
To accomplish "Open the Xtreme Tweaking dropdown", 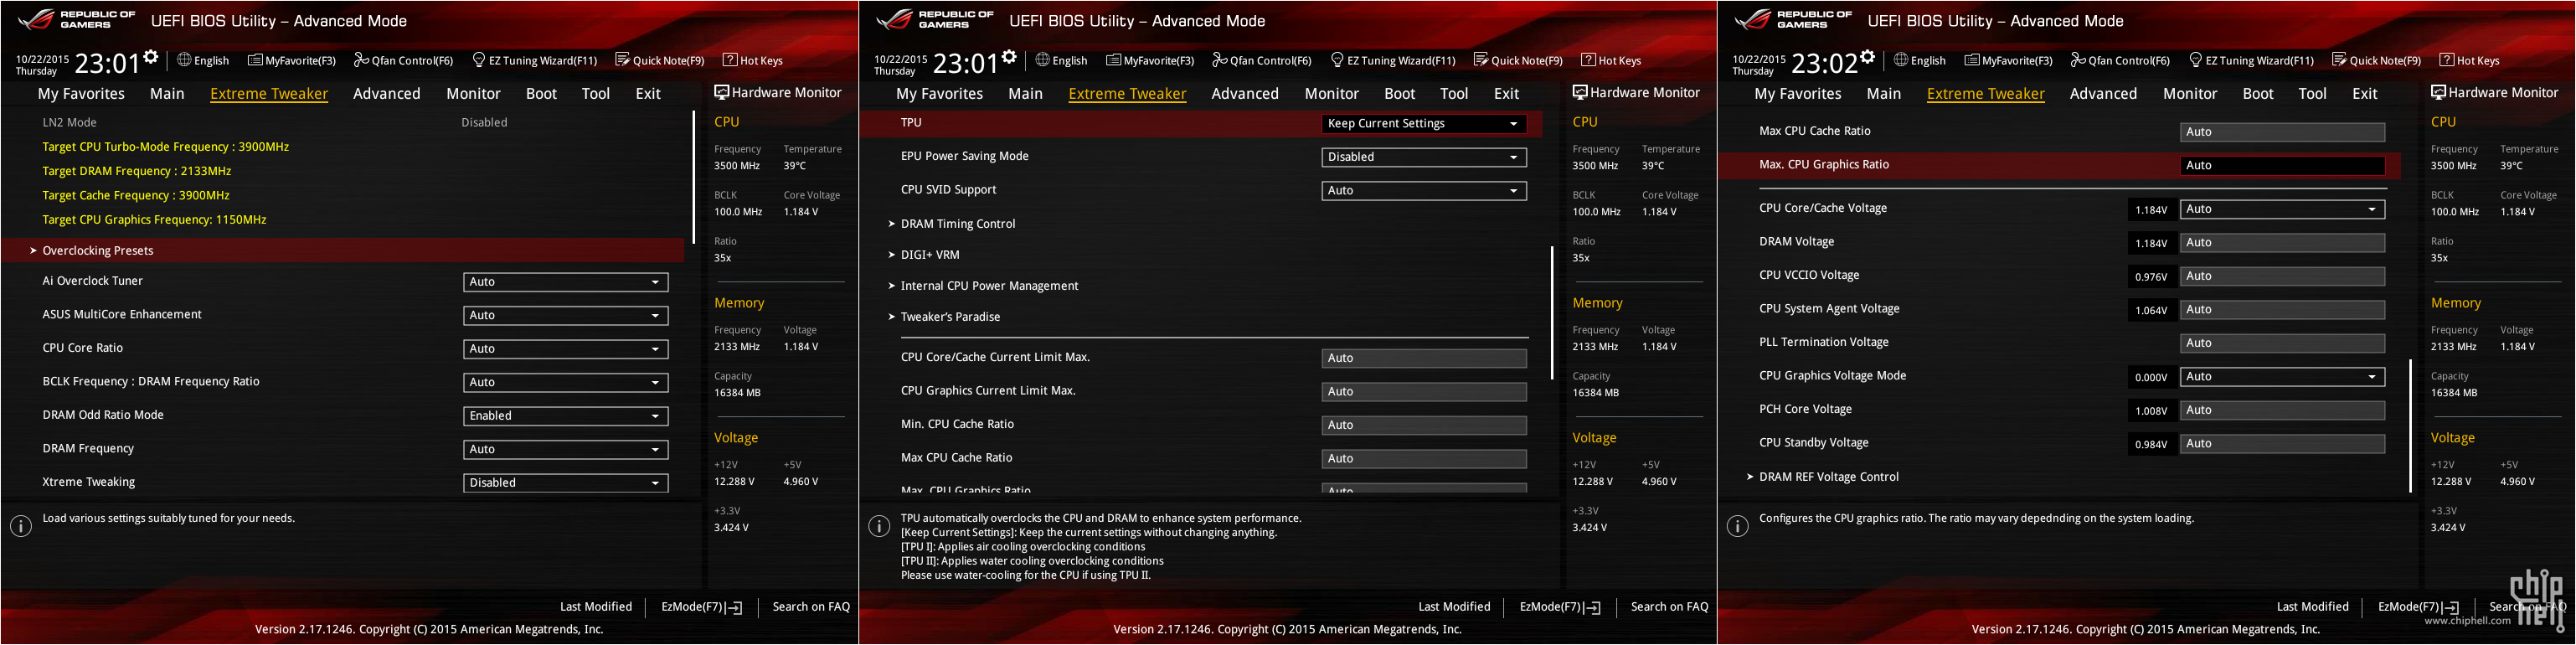I will click(x=566, y=483).
